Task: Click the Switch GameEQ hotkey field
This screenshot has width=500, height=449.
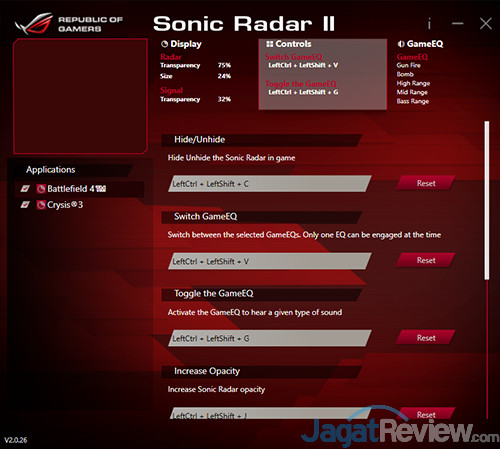Action: point(270,261)
